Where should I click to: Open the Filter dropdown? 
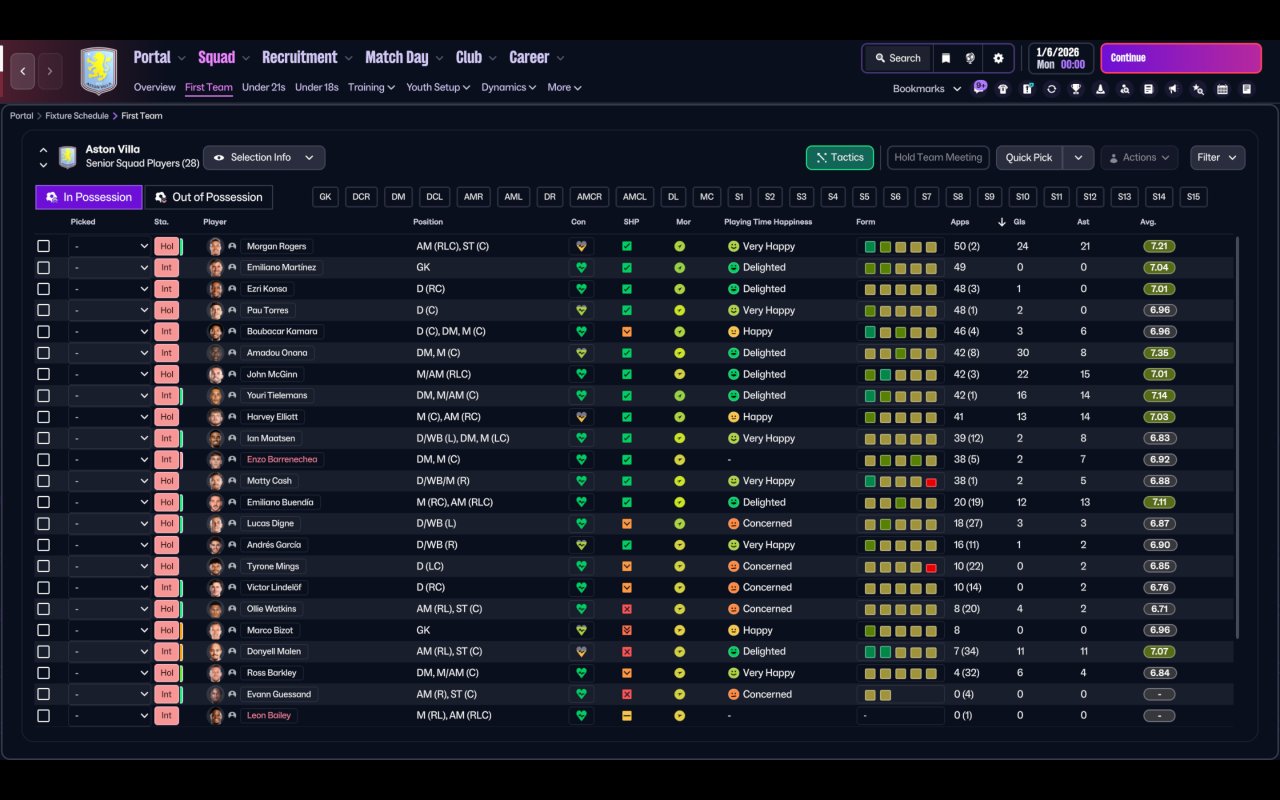coord(1217,158)
